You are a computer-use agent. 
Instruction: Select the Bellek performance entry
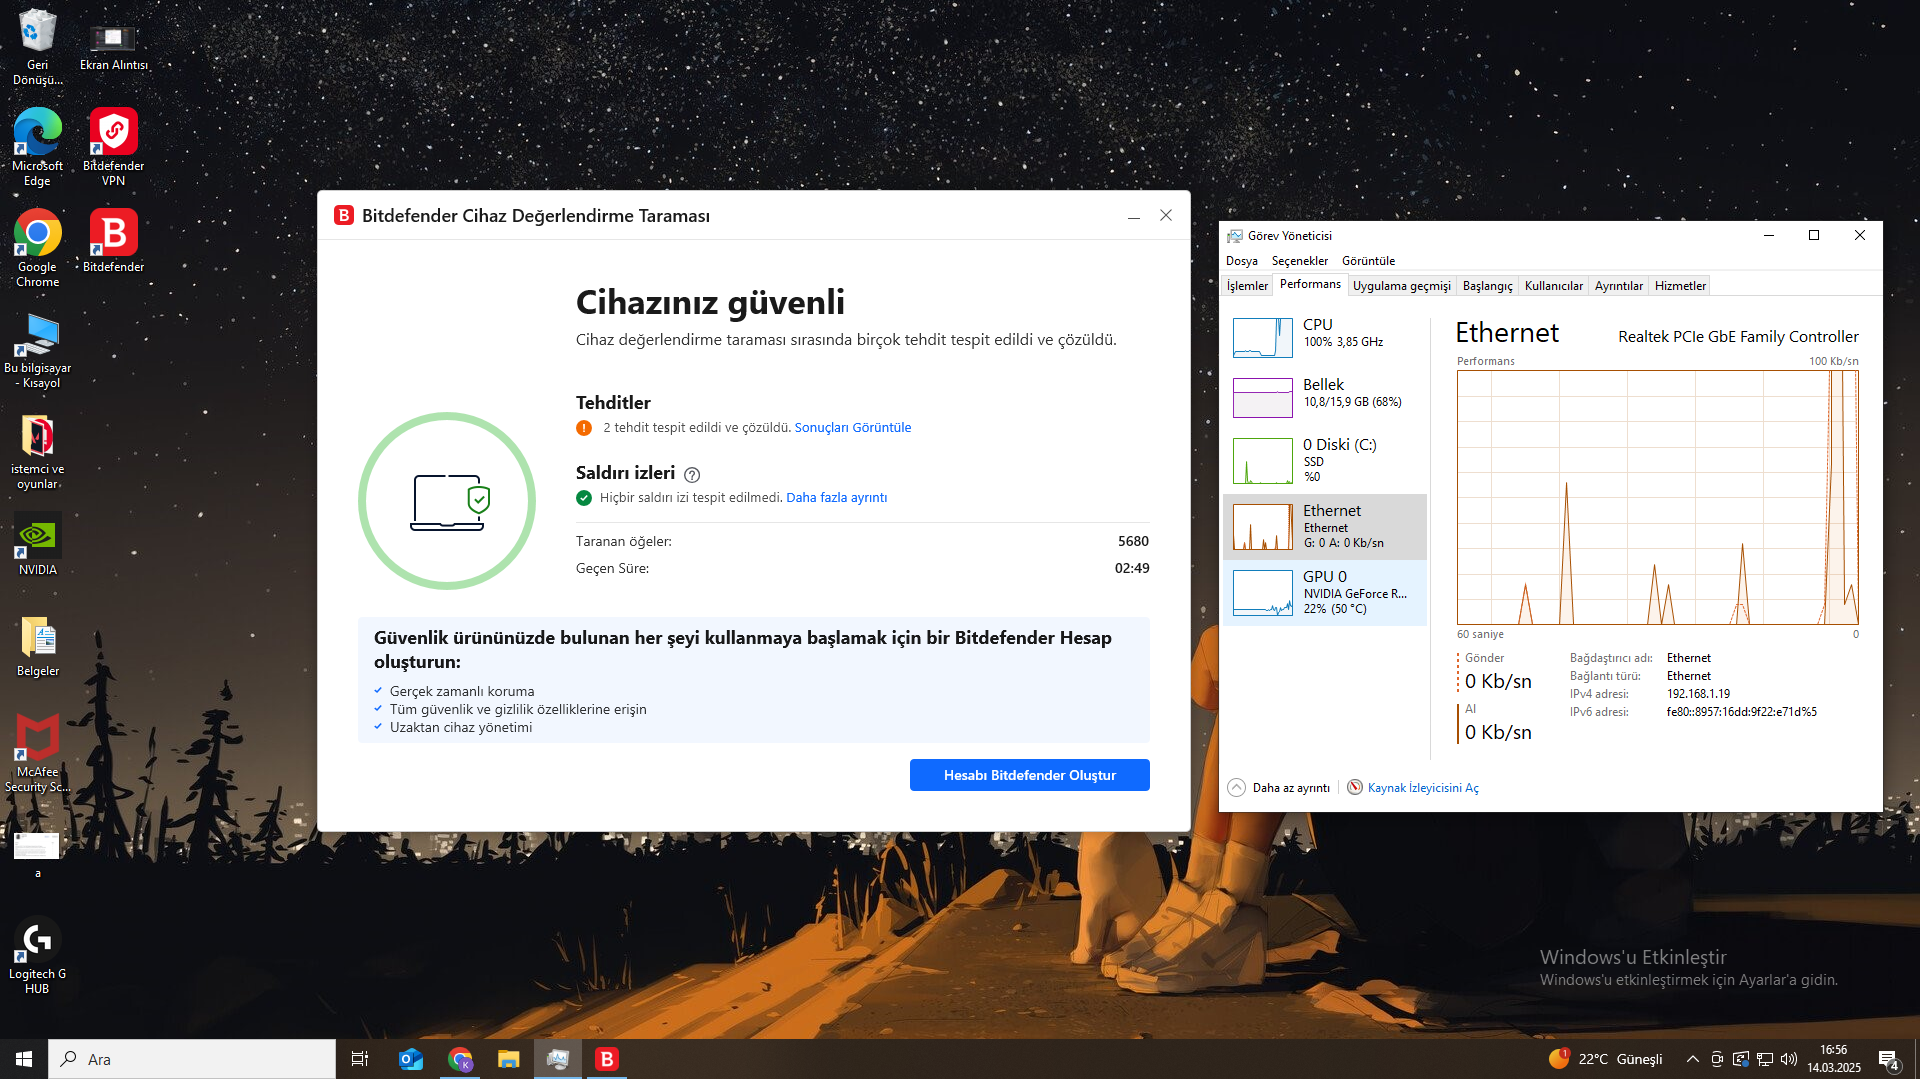pos(1325,397)
